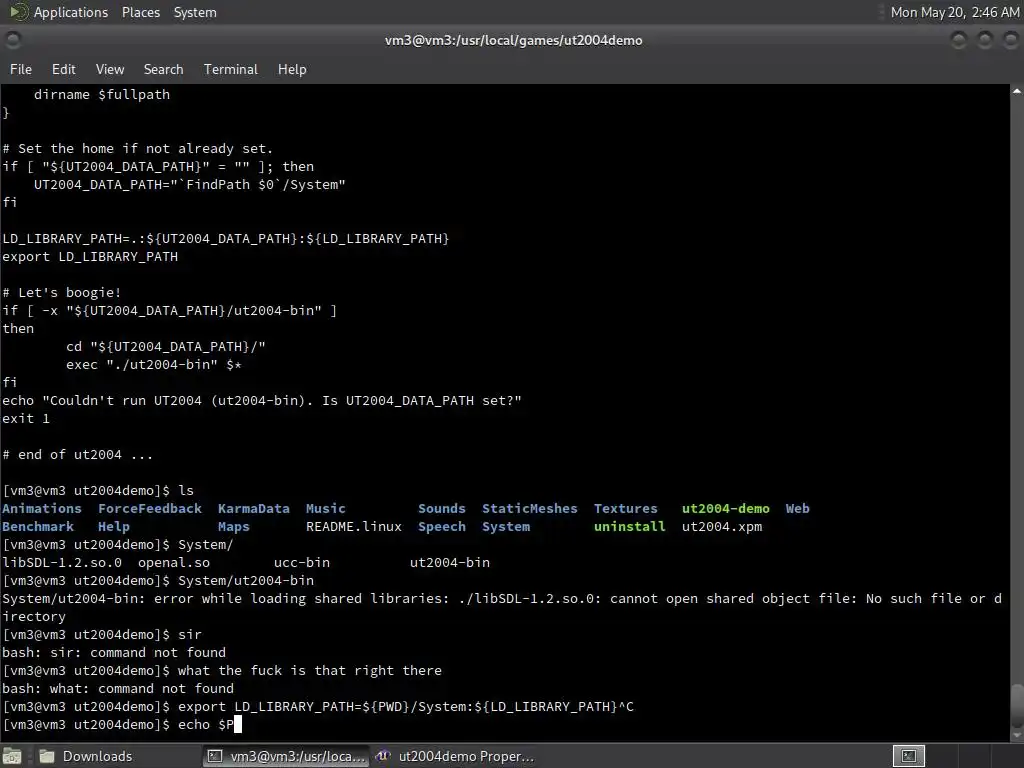1024x768 pixels.
Task: Click the clock showing Mon May 20
Action: click(x=954, y=12)
